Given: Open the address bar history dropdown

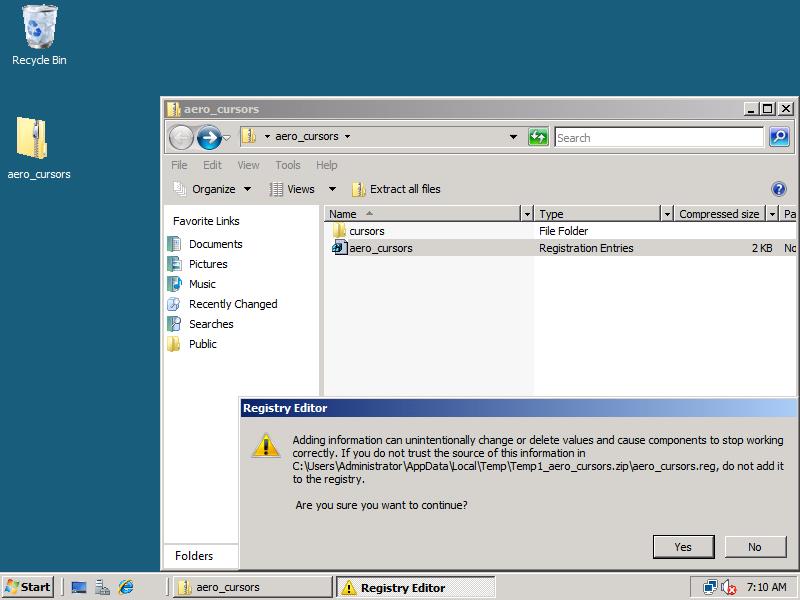Looking at the screenshot, I should tap(513, 137).
